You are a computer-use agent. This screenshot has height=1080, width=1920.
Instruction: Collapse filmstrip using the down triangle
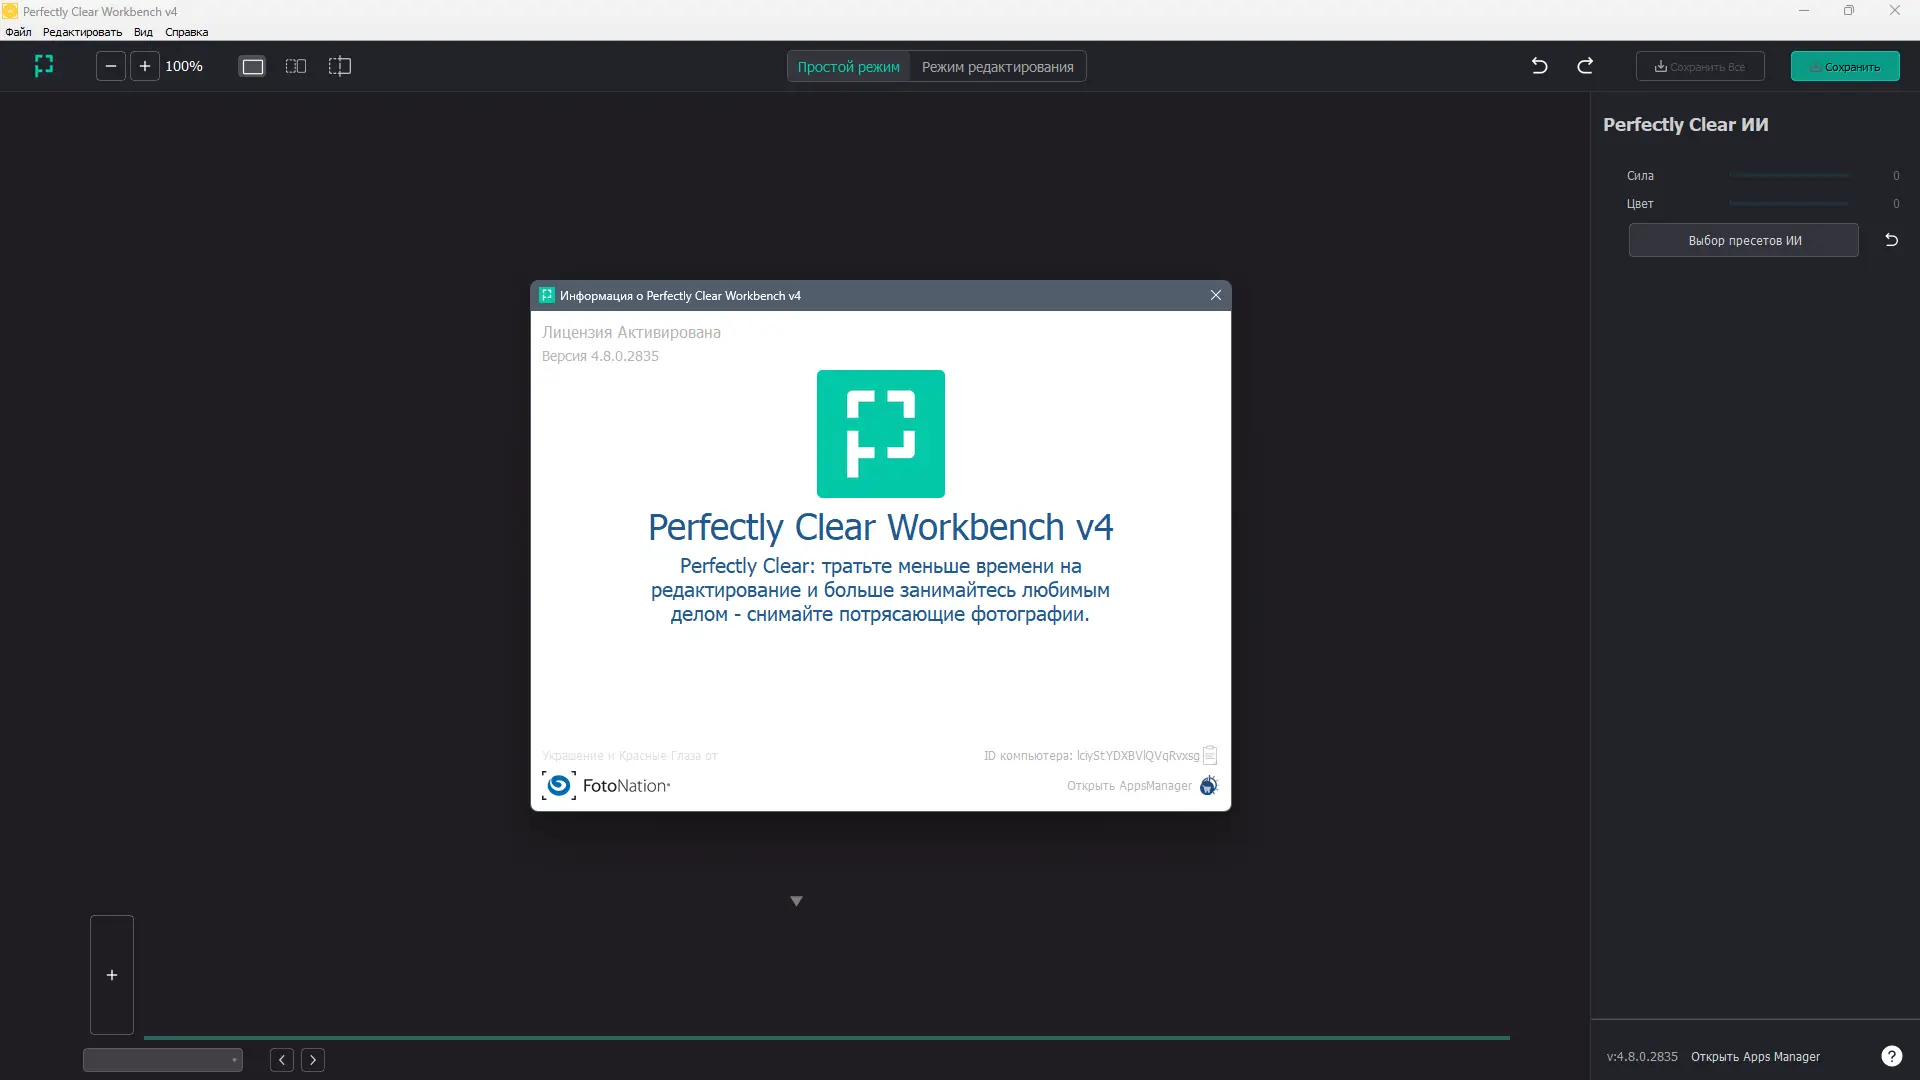796,901
